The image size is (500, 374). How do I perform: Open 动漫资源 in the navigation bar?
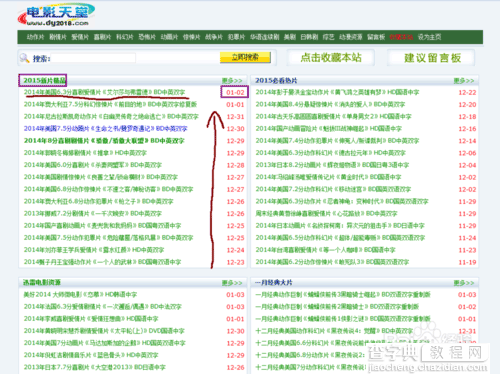coord(351,37)
